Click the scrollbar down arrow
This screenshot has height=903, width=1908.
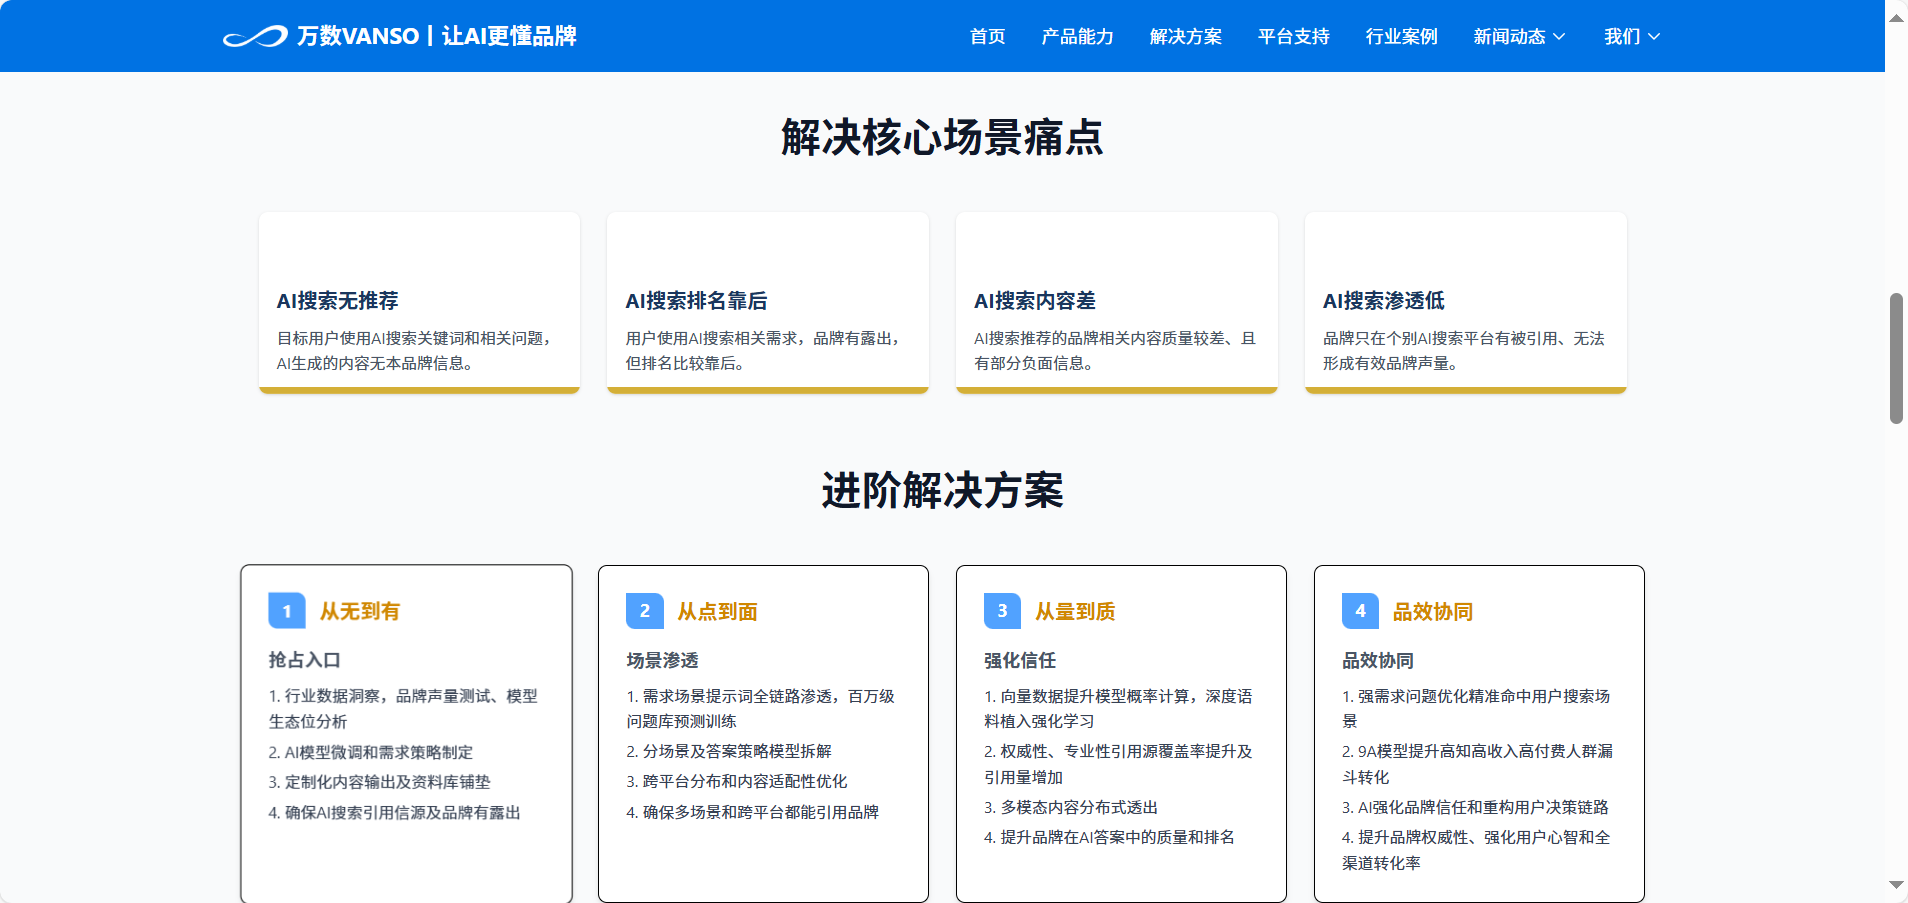1896,885
